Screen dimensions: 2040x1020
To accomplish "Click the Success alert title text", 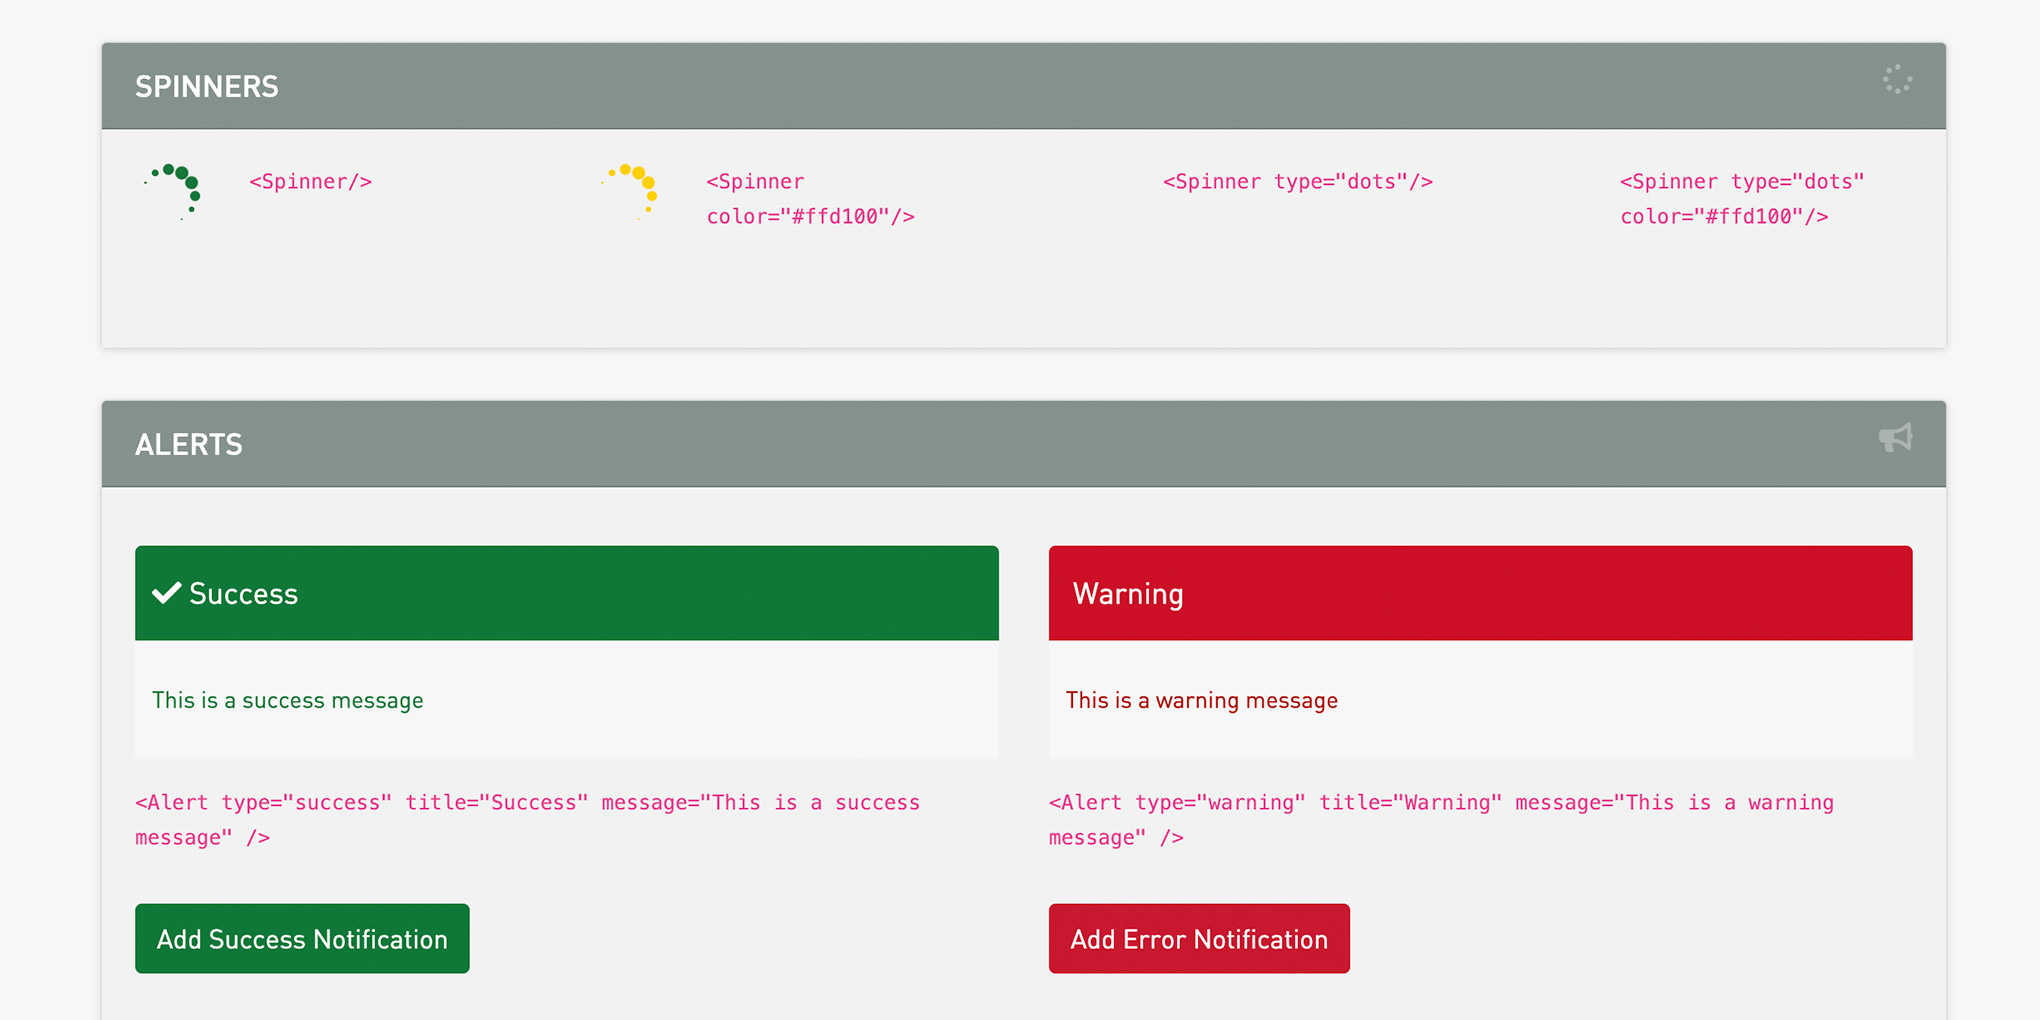I will point(243,594).
